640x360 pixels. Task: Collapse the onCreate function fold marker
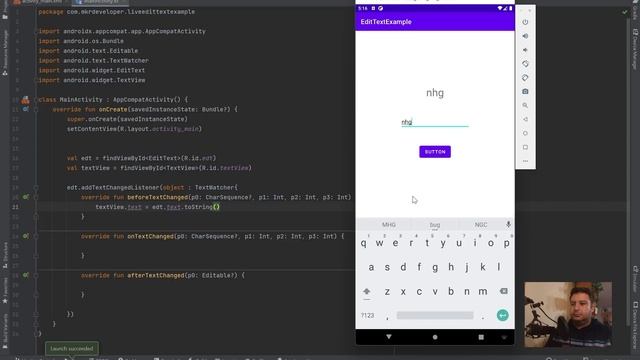pyautogui.click(x=36, y=109)
